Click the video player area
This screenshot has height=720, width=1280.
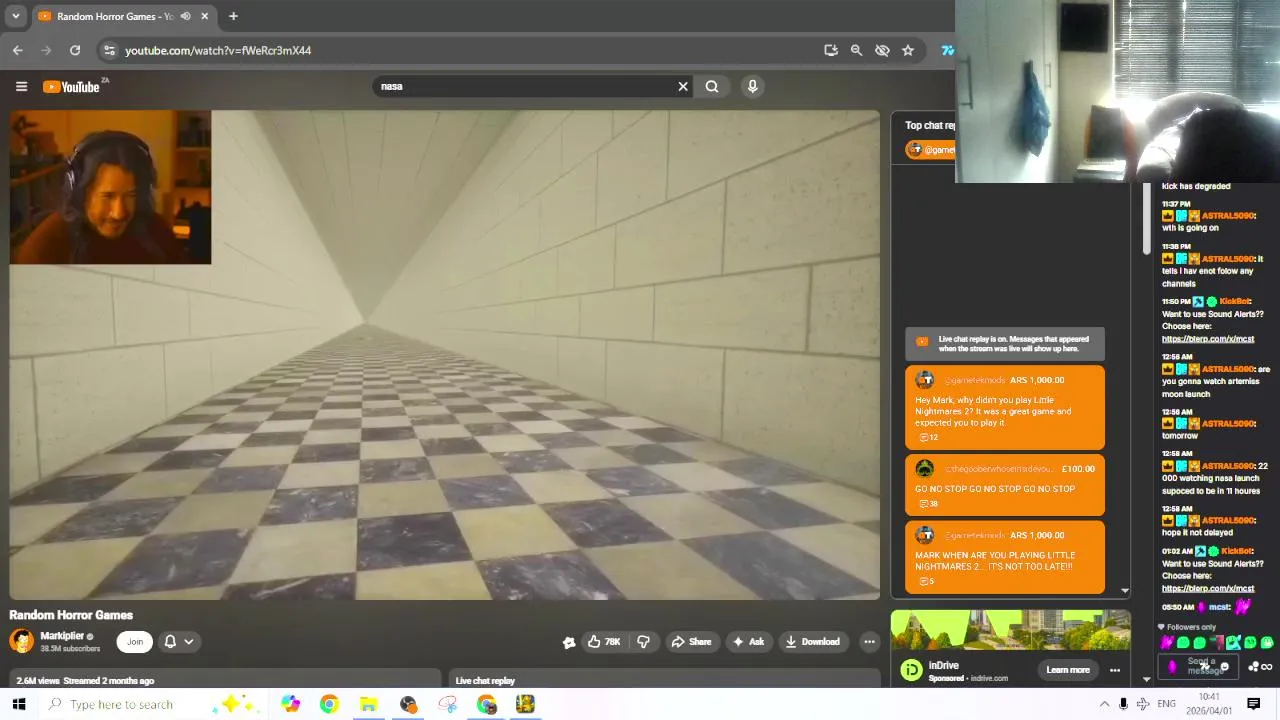[445, 355]
